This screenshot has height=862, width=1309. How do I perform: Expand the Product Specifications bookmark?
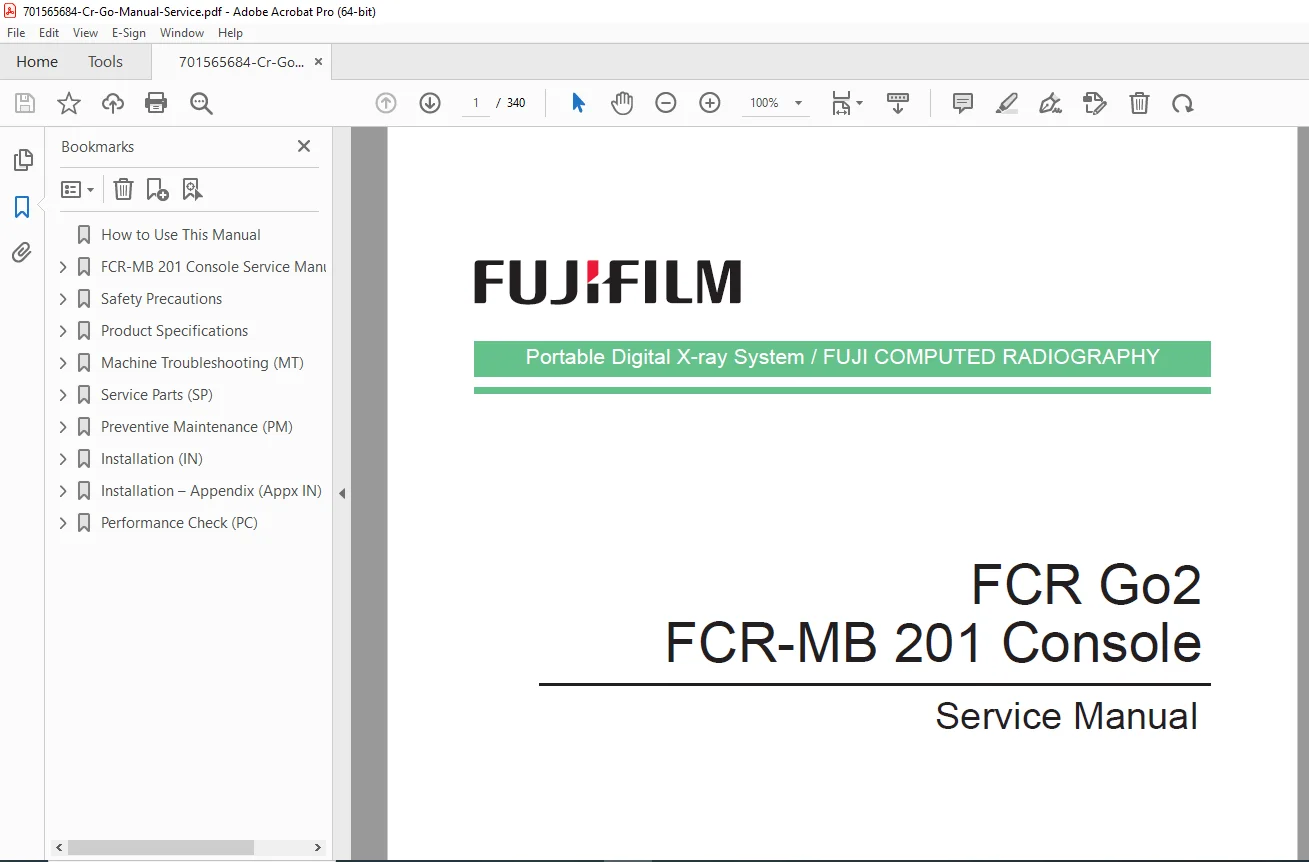click(63, 331)
